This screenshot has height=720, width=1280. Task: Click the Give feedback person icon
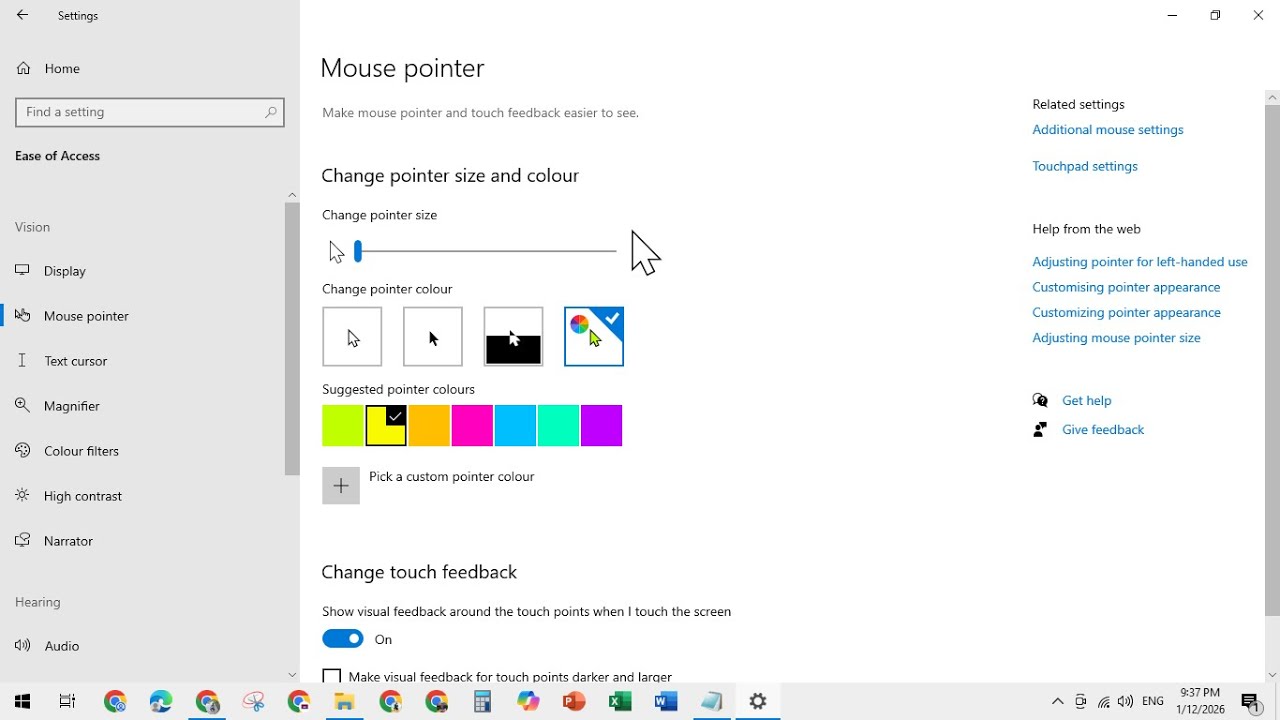tap(1040, 429)
